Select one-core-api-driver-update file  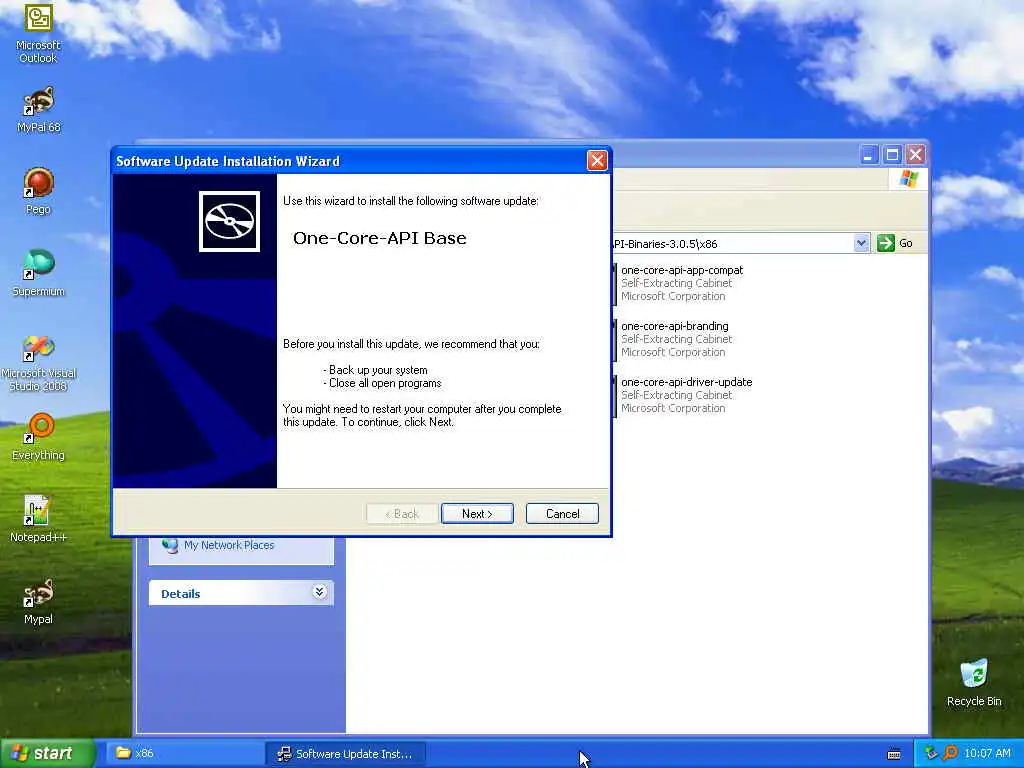coord(682,395)
